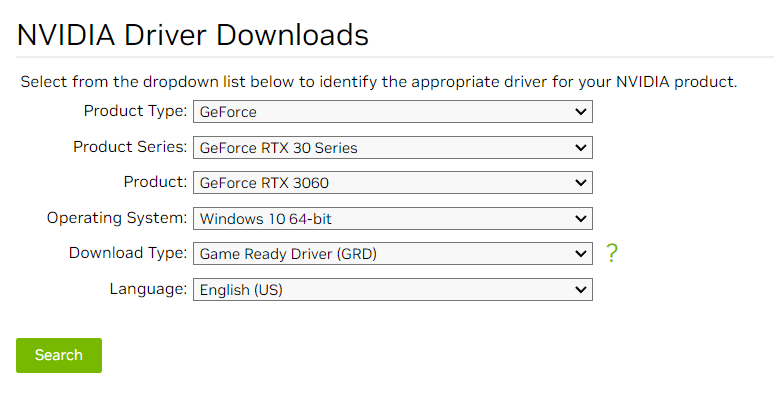
Task: Click the chevron arrow of the Product Type field
Action: pyautogui.click(x=580, y=112)
